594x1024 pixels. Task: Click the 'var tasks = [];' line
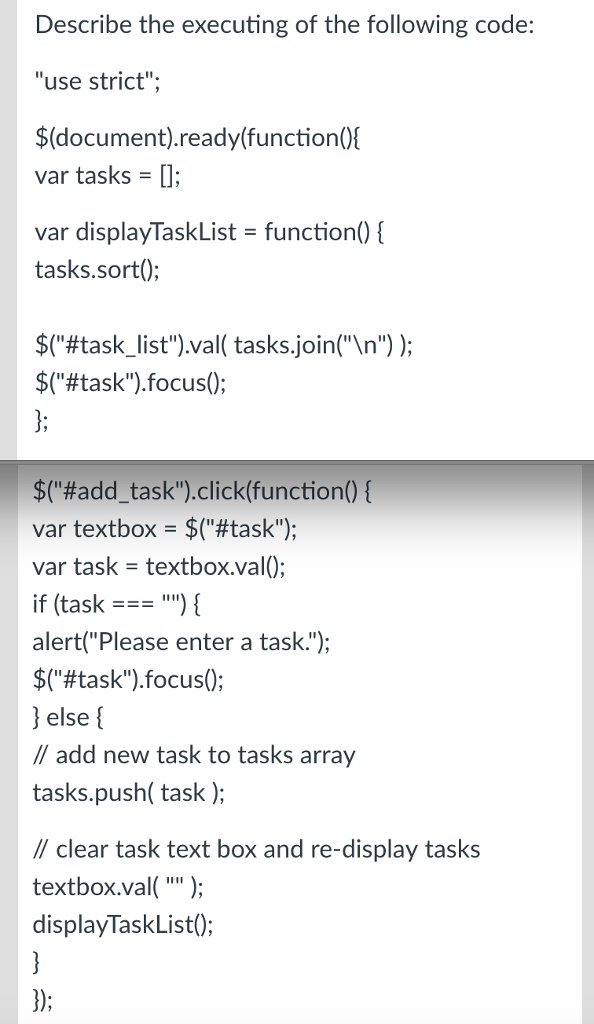click(108, 176)
